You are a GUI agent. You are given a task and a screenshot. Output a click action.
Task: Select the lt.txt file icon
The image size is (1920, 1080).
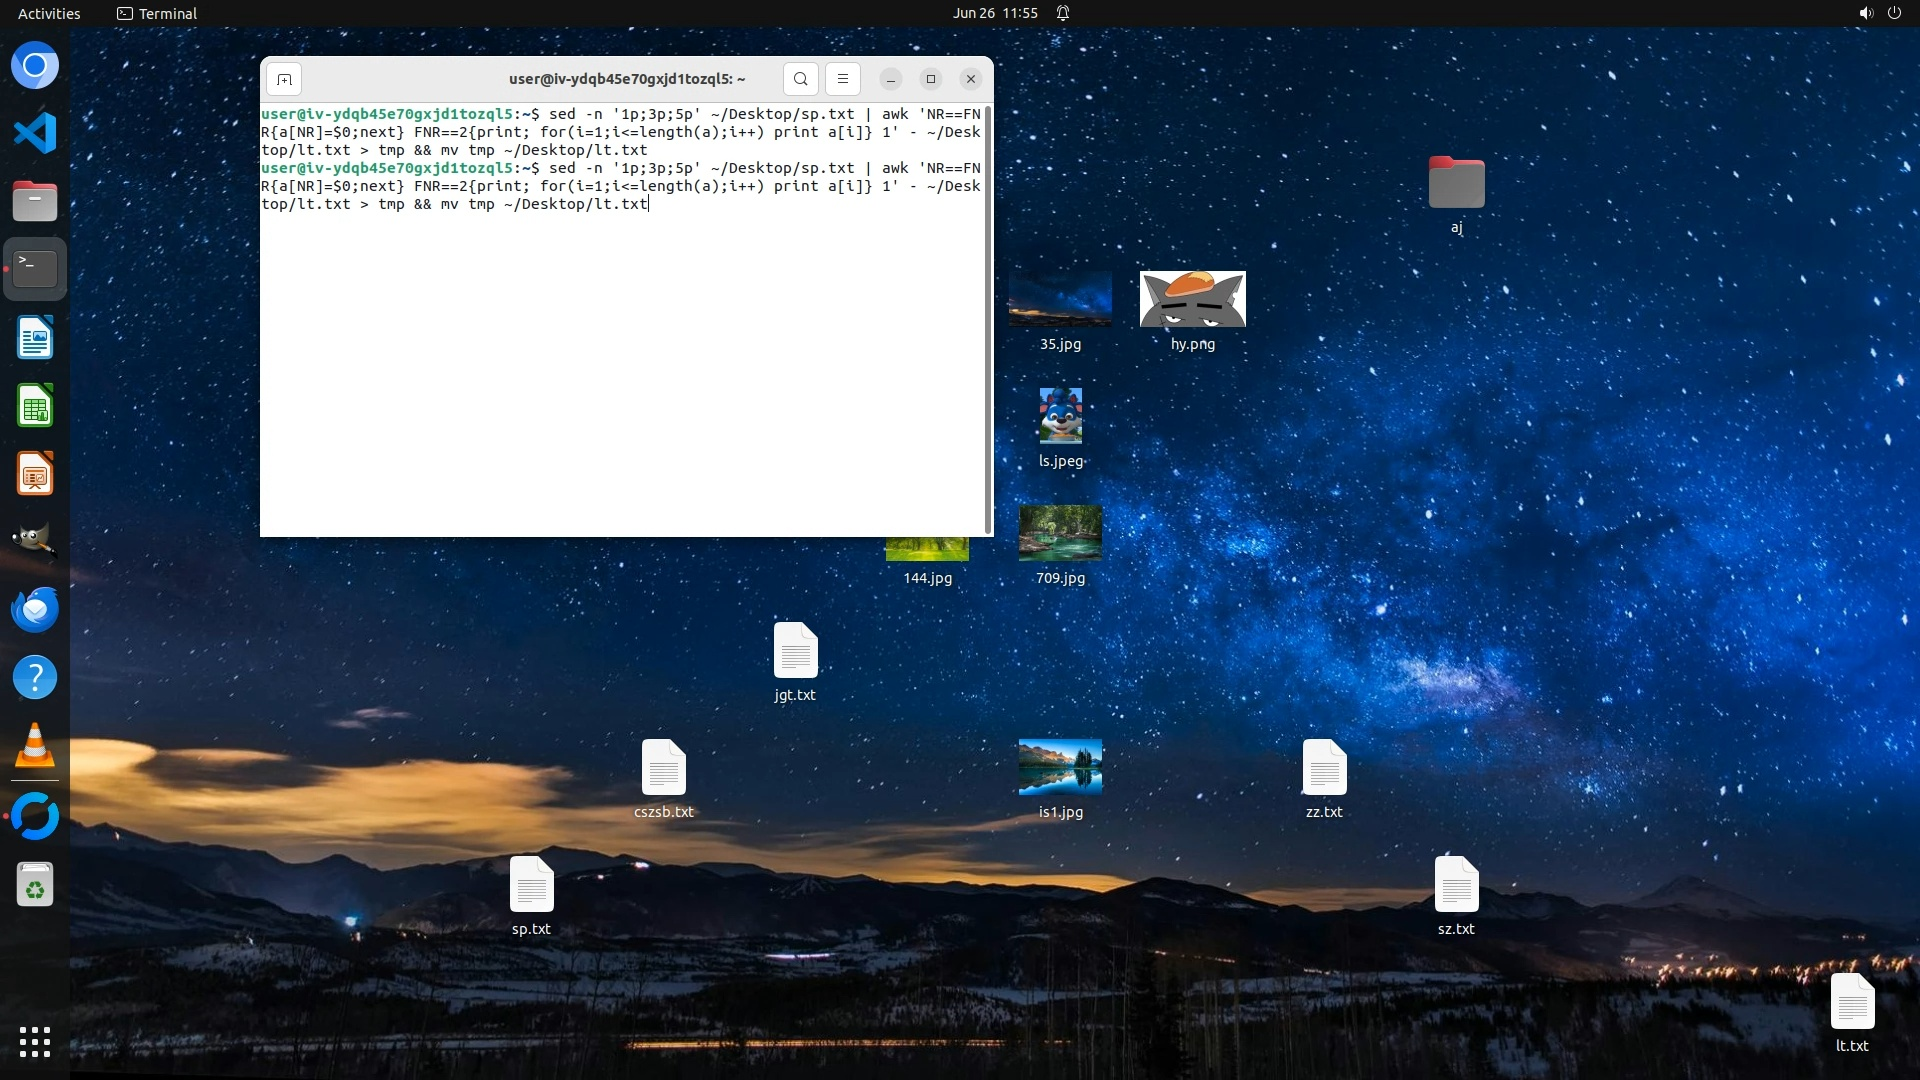point(1851,1002)
